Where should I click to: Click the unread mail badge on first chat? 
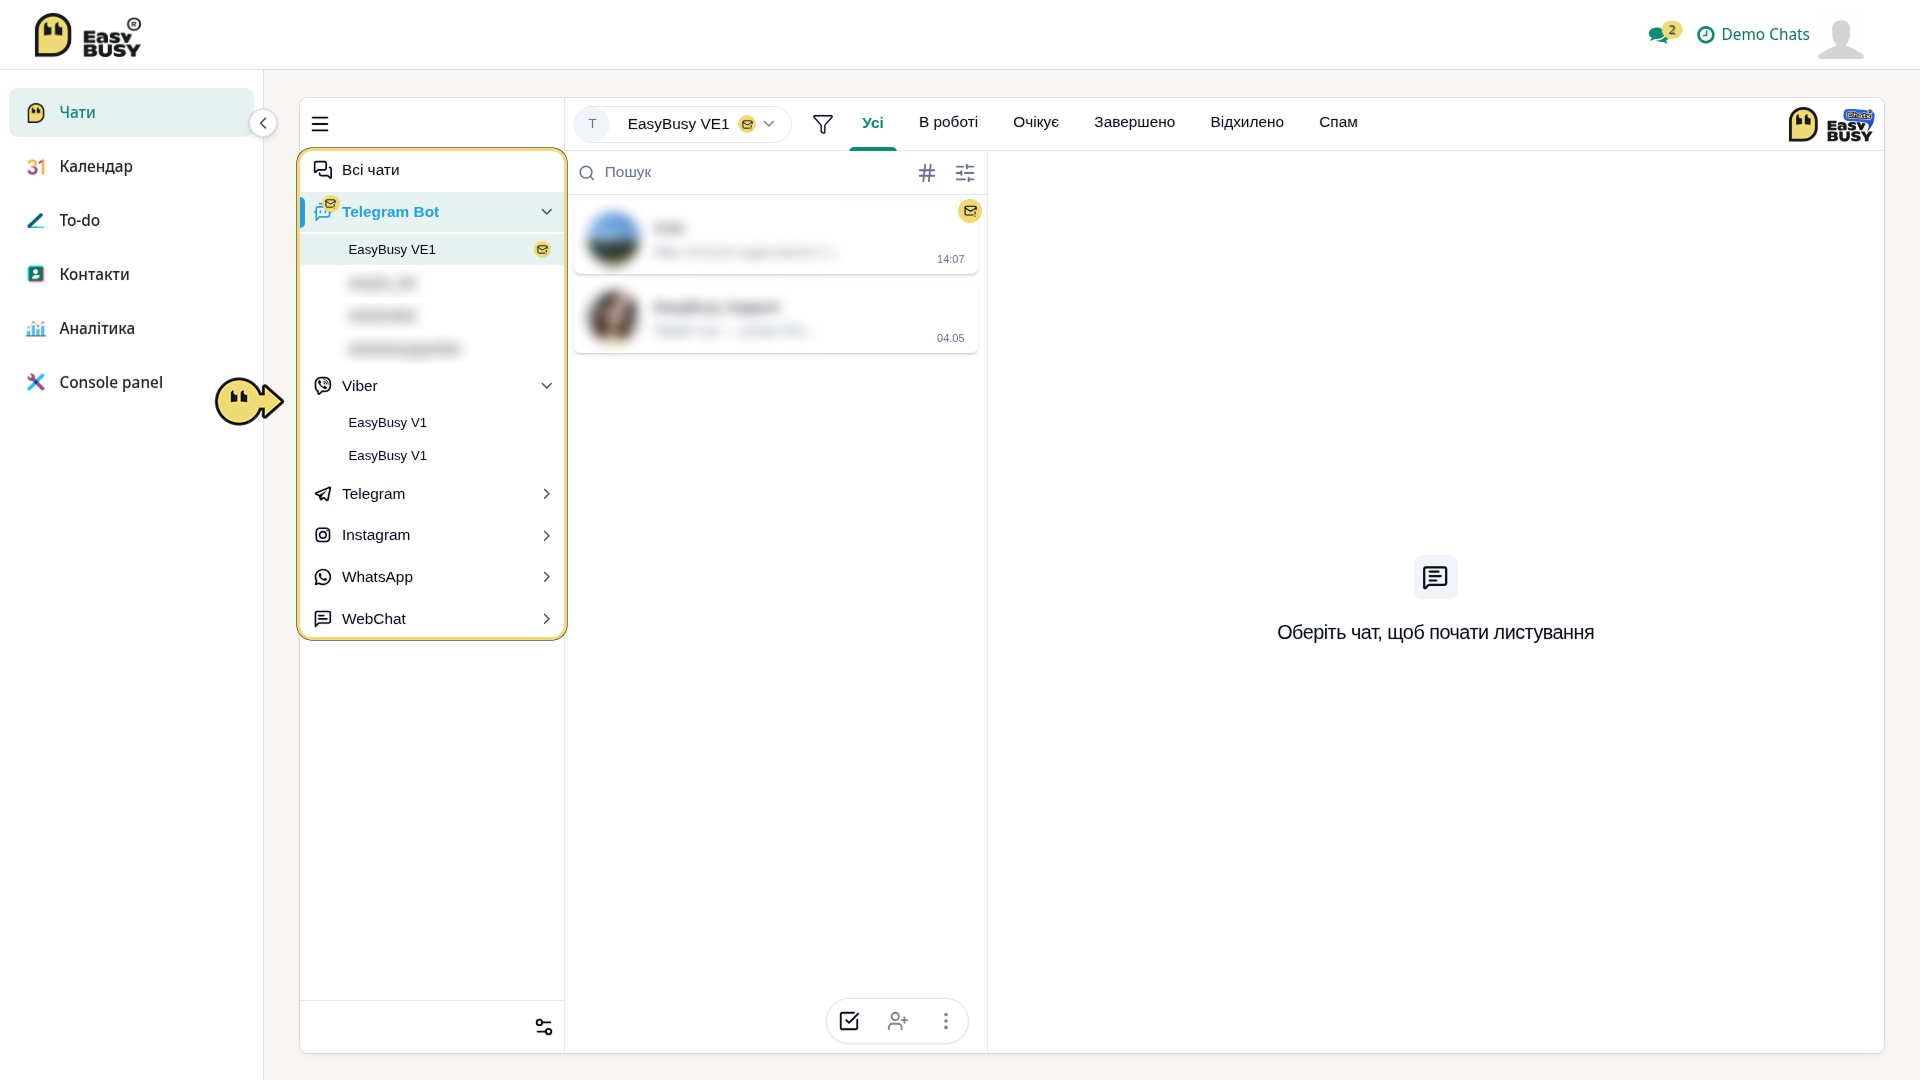970,212
